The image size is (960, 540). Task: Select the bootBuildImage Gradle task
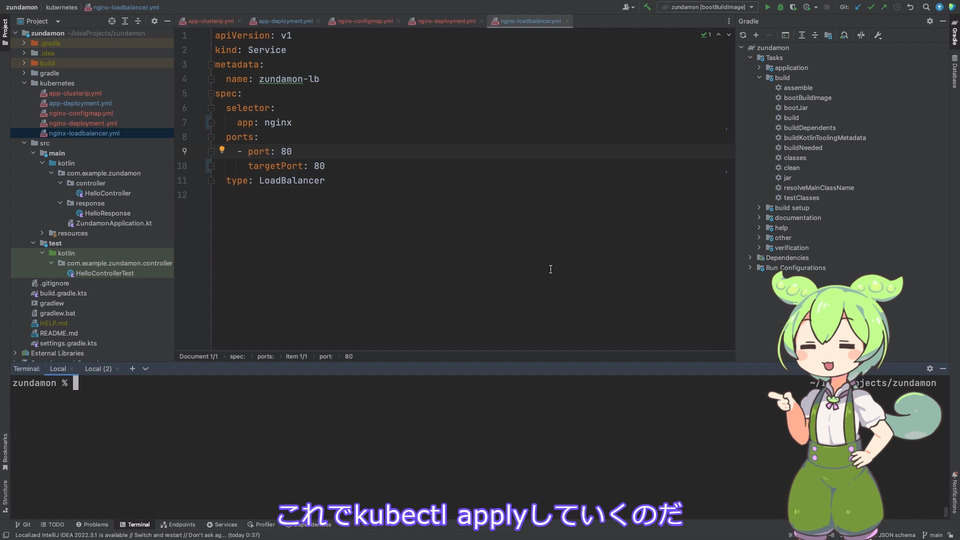pos(808,97)
